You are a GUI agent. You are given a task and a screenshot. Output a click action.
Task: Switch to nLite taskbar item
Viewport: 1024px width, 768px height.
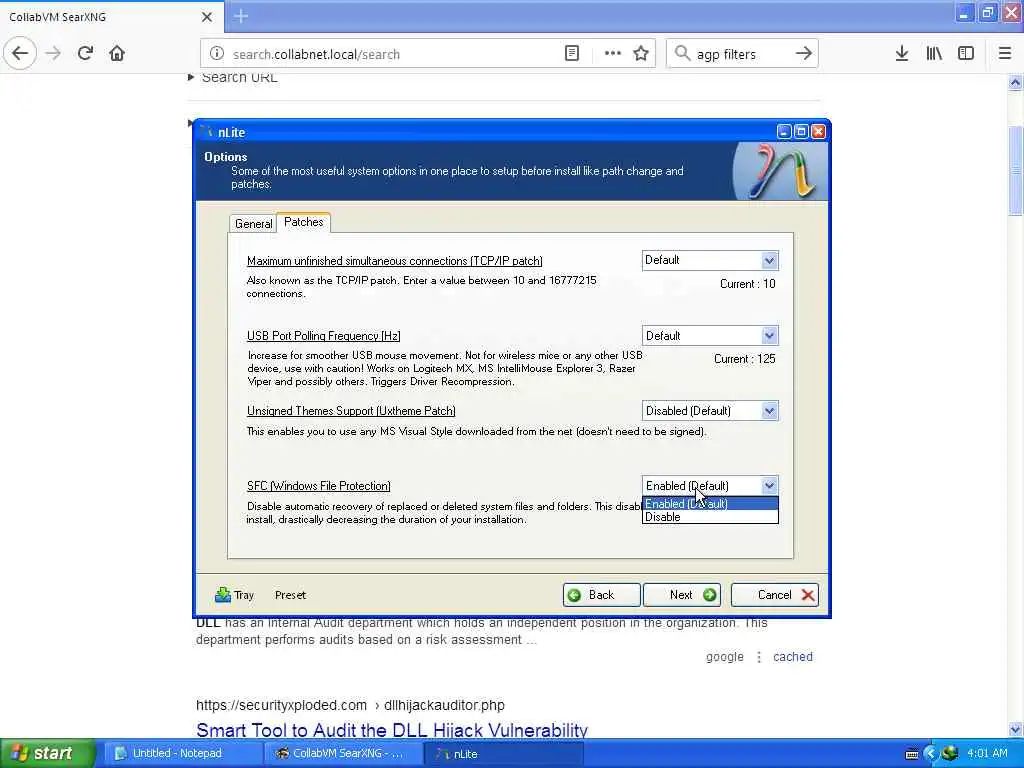[503, 753]
